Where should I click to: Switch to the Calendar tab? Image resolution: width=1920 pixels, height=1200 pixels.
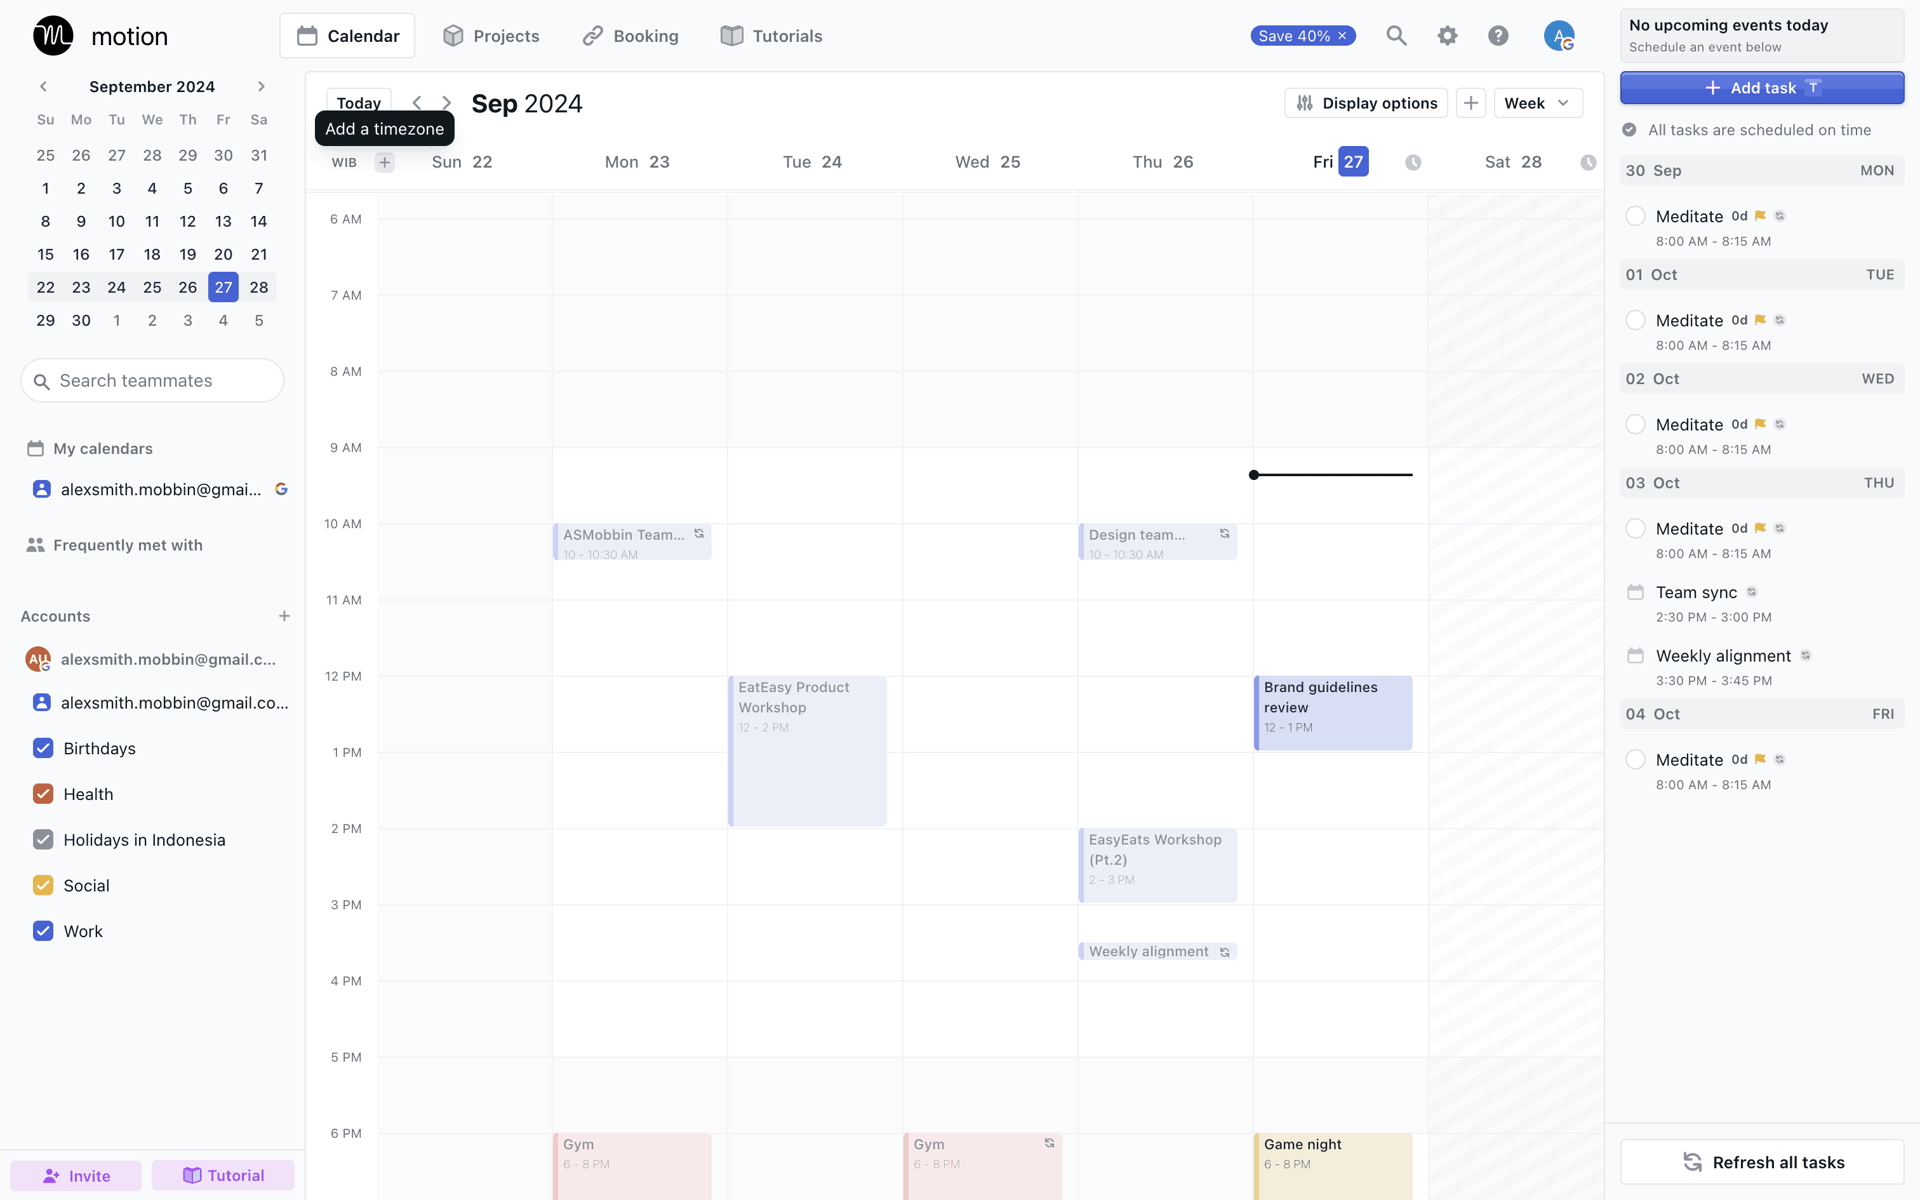(x=347, y=36)
